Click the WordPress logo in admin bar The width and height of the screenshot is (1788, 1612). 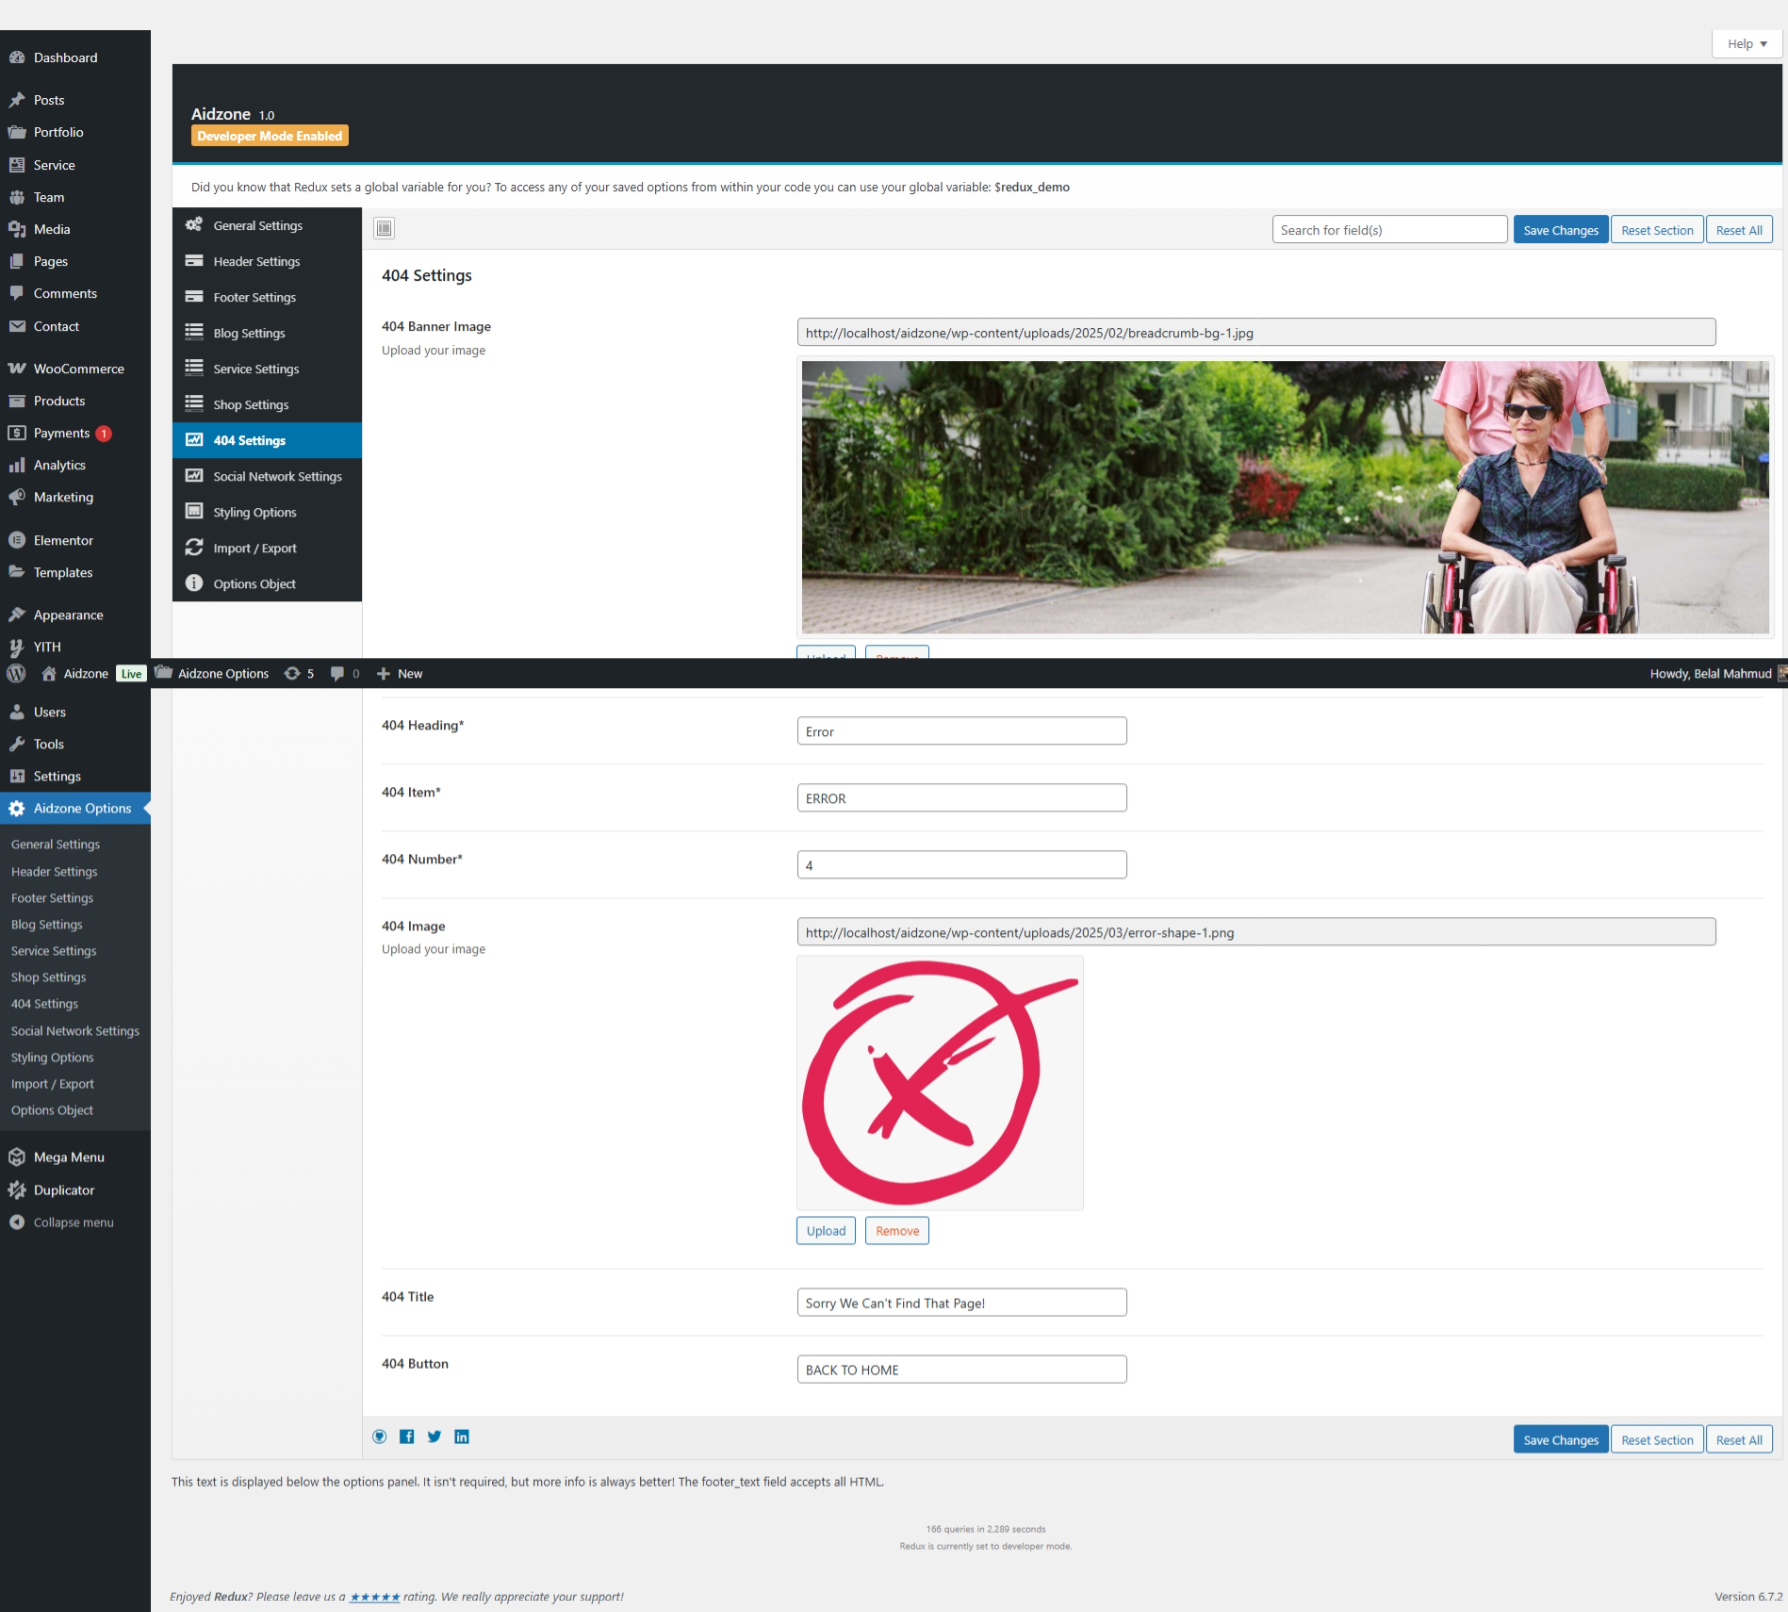(x=16, y=674)
